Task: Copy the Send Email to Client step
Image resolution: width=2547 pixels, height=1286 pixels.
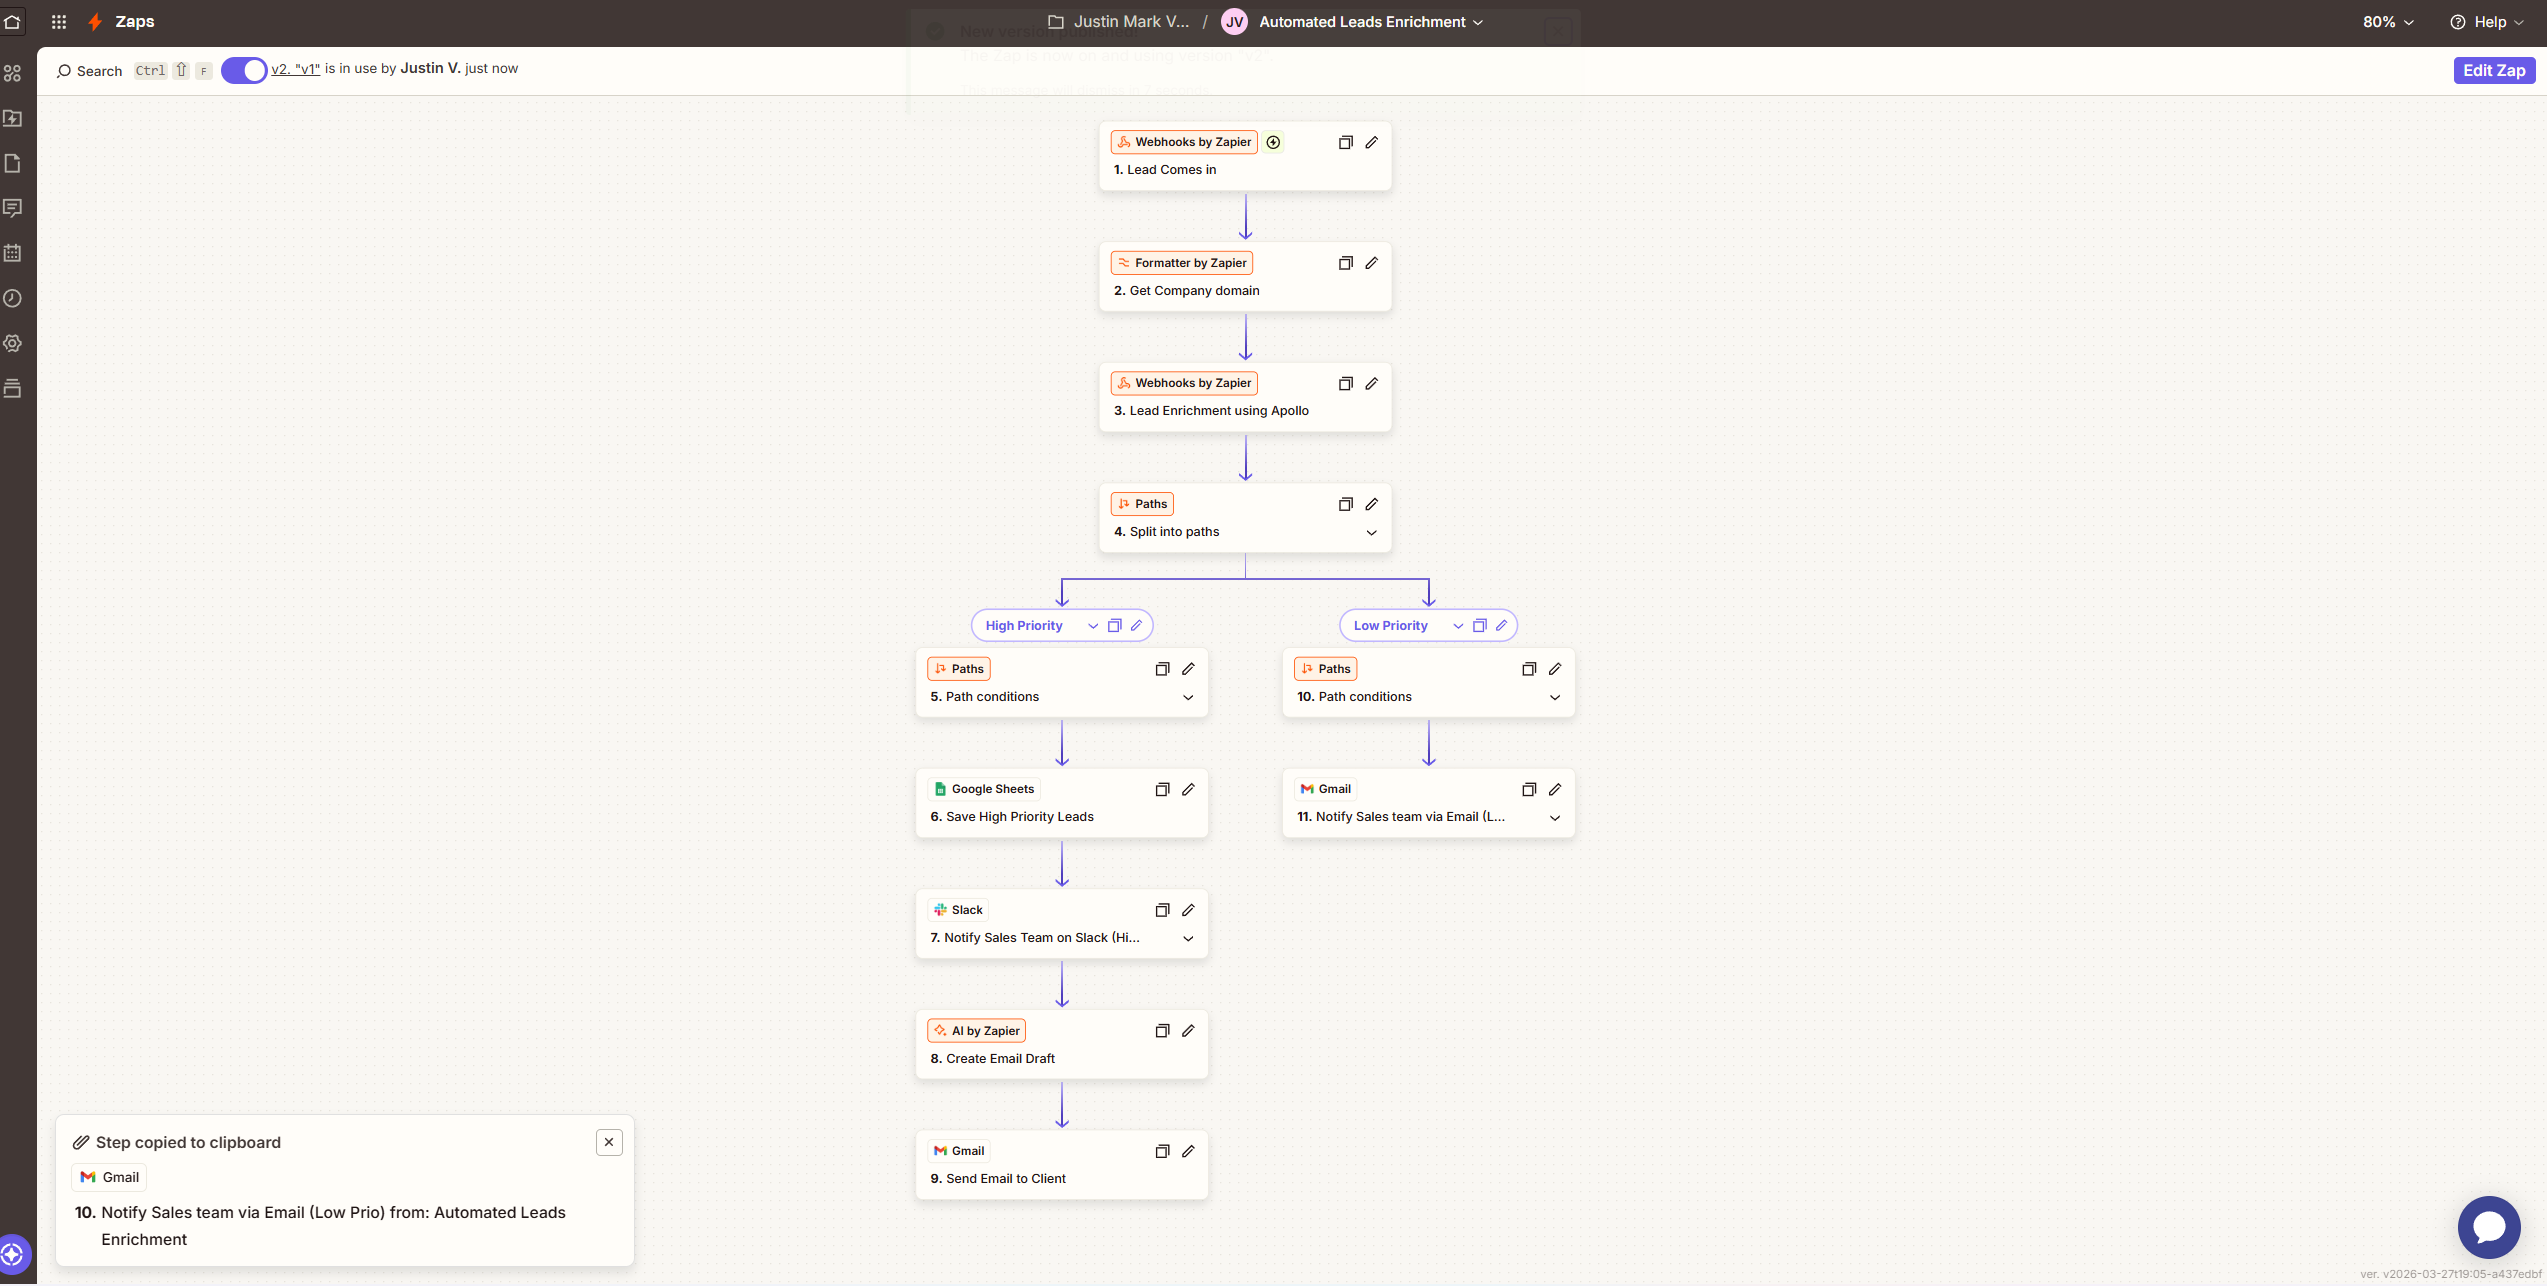Action: click(x=1162, y=1151)
